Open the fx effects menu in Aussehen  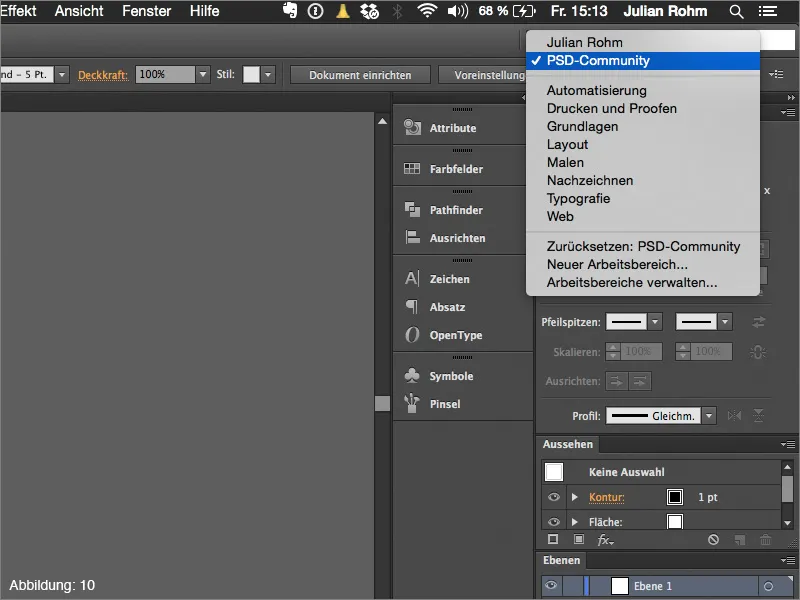click(605, 540)
